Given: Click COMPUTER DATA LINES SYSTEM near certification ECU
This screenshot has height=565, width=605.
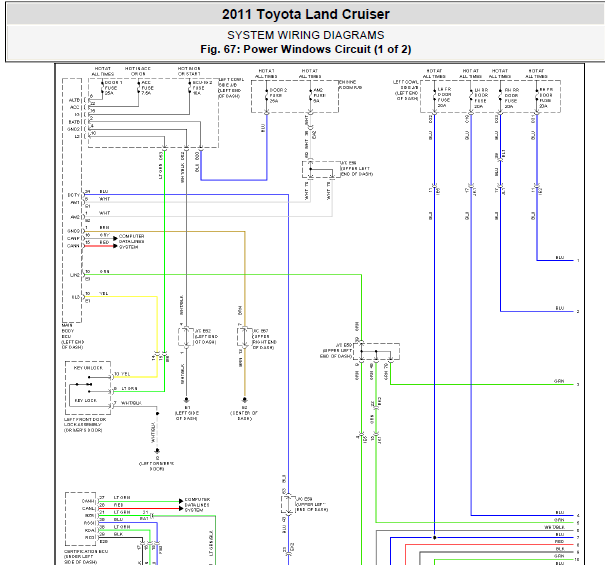Looking at the screenshot, I should (197, 505).
